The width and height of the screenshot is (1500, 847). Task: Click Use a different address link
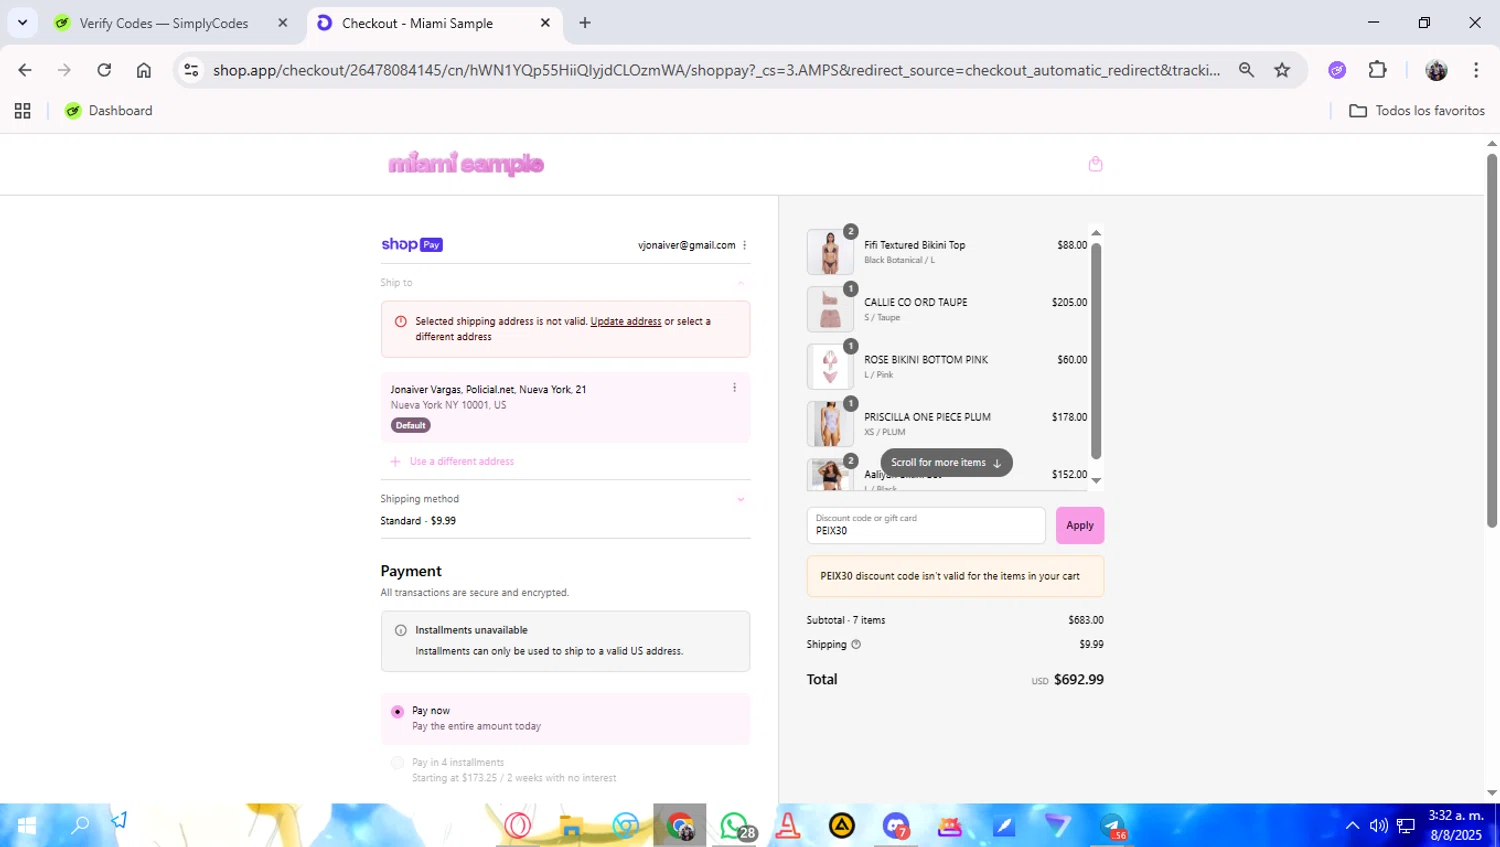pyautogui.click(x=462, y=461)
